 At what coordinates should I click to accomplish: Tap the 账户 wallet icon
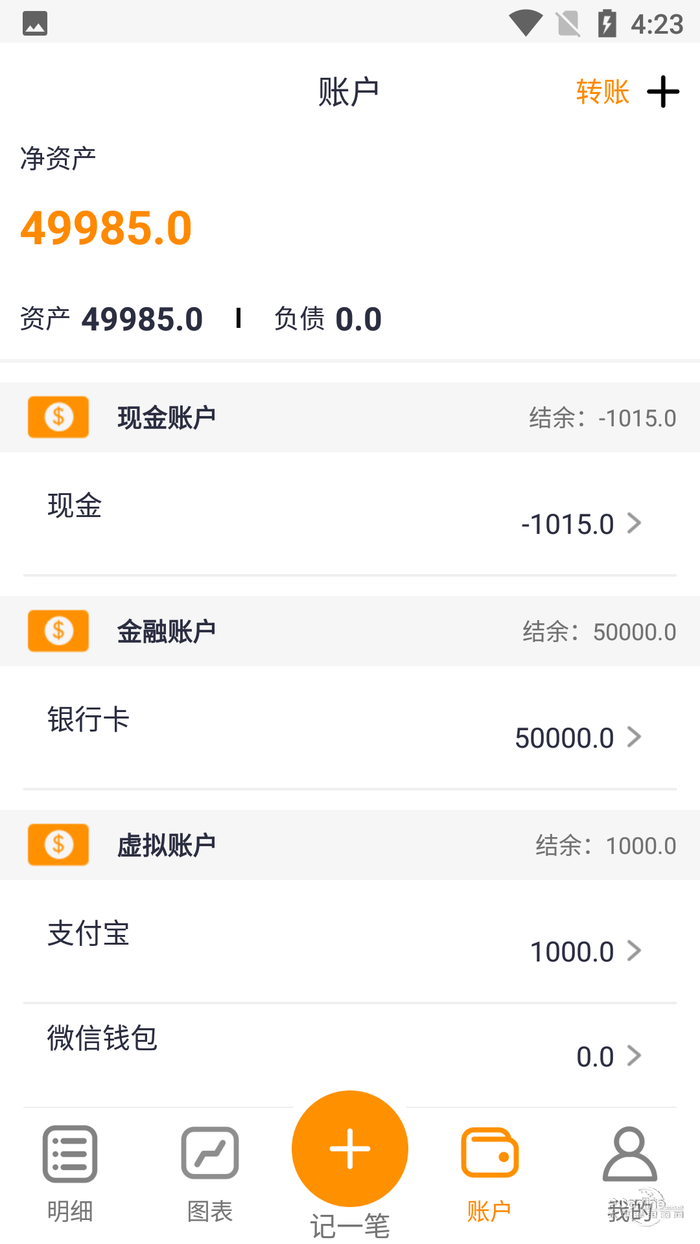tap(490, 1154)
